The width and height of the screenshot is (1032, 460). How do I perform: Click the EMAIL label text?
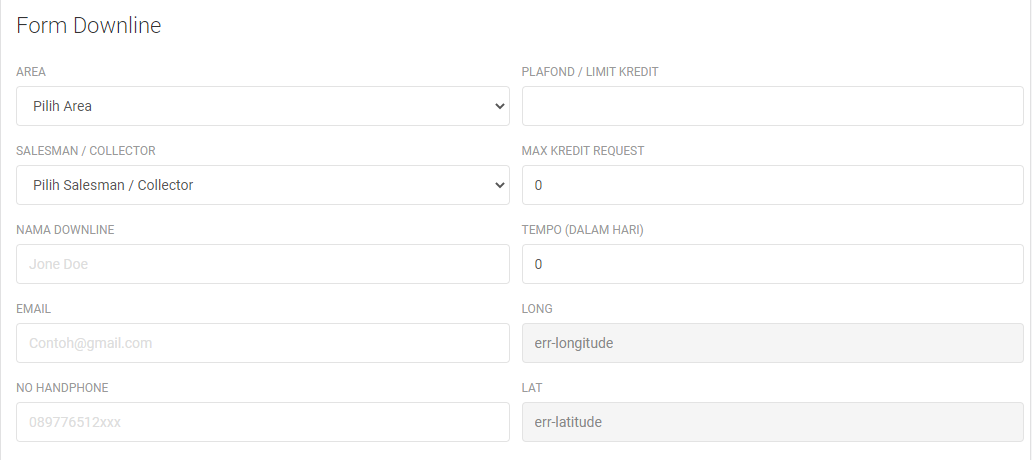pos(33,309)
